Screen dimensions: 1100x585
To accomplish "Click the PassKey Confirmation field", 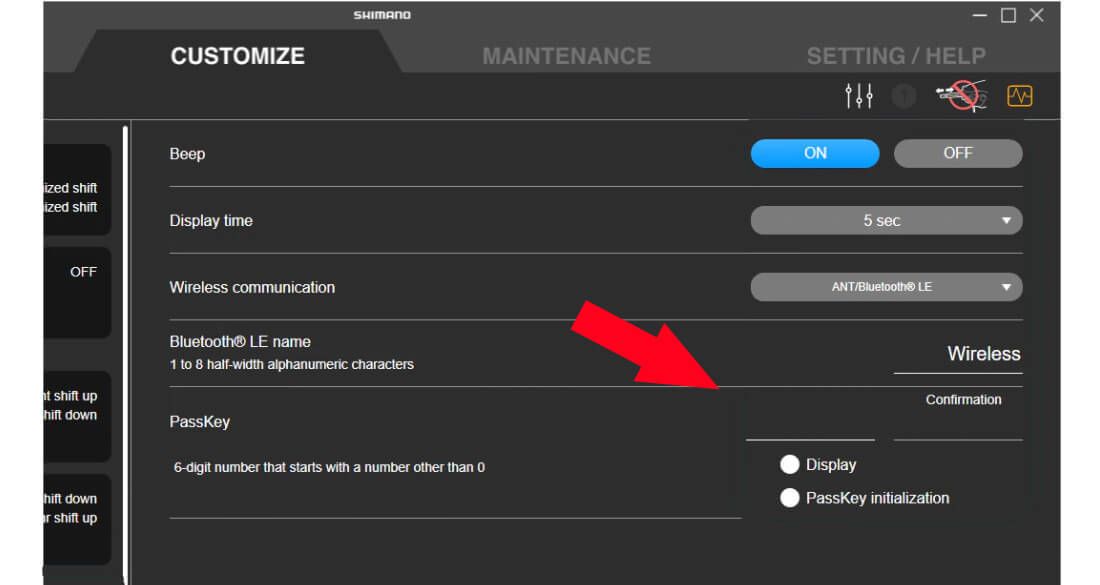I will [x=957, y=430].
